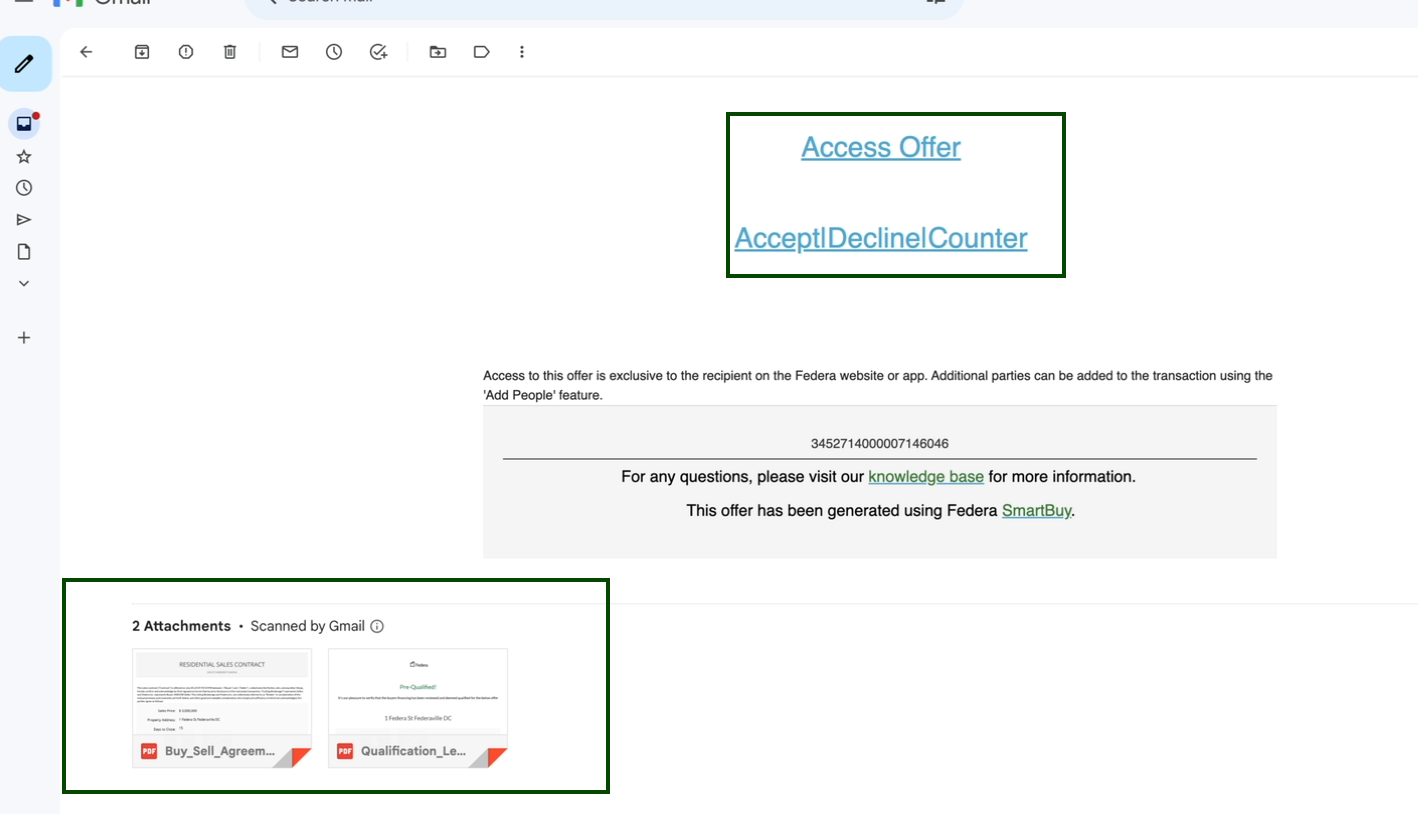Image resolution: width=1418 pixels, height=814 pixels.
Task: Open the Labels icon
Action: 482,52
